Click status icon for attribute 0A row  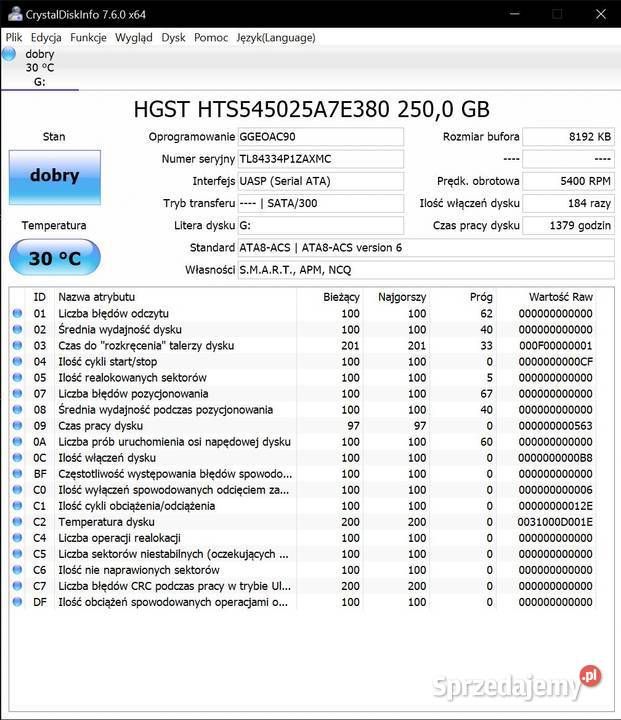[x=17, y=442]
